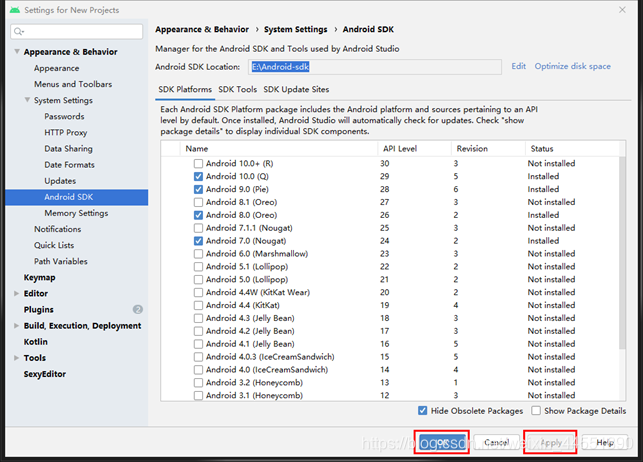Viewport: 643px width, 462px height.
Task: Open the Plugins settings
Action: (x=39, y=310)
